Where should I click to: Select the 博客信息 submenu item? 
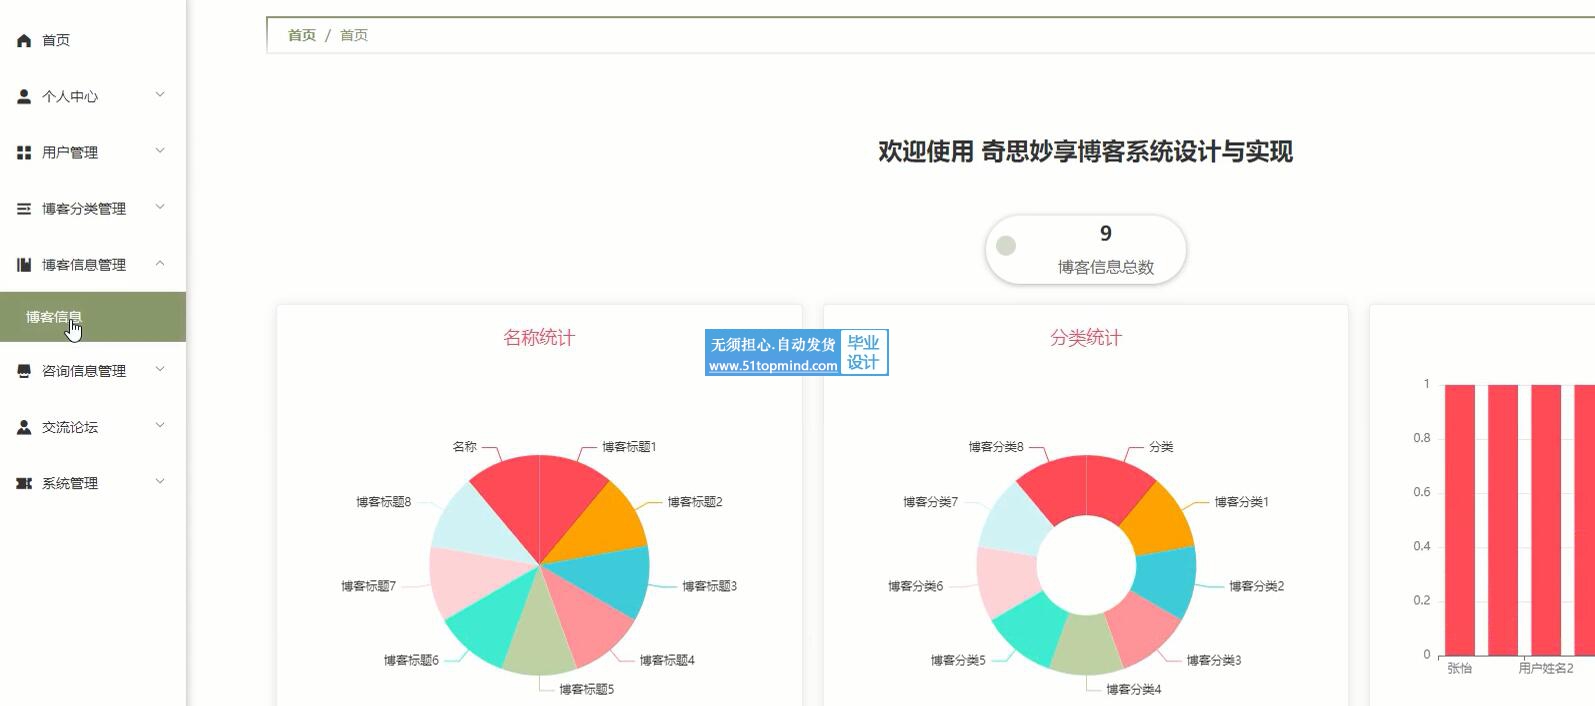[x=93, y=317]
